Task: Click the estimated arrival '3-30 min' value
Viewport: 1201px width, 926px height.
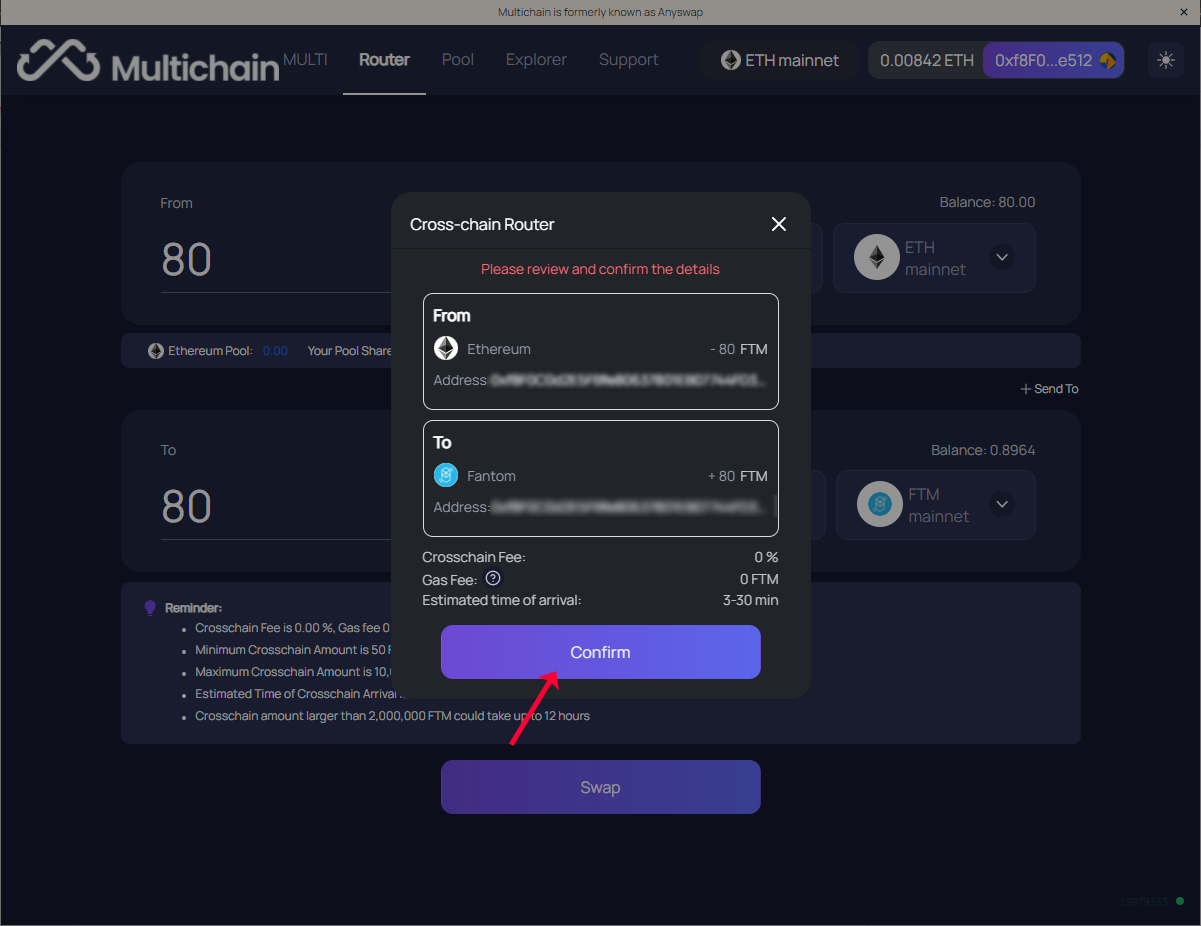Action: pyautogui.click(x=750, y=600)
